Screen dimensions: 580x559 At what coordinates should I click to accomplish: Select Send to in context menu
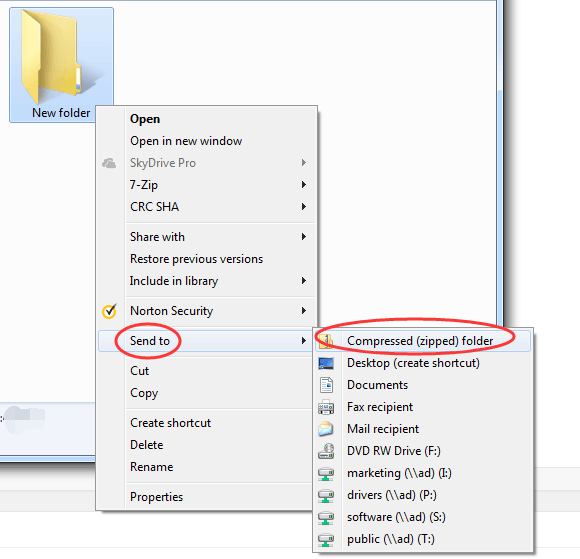click(x=206, y=341)
